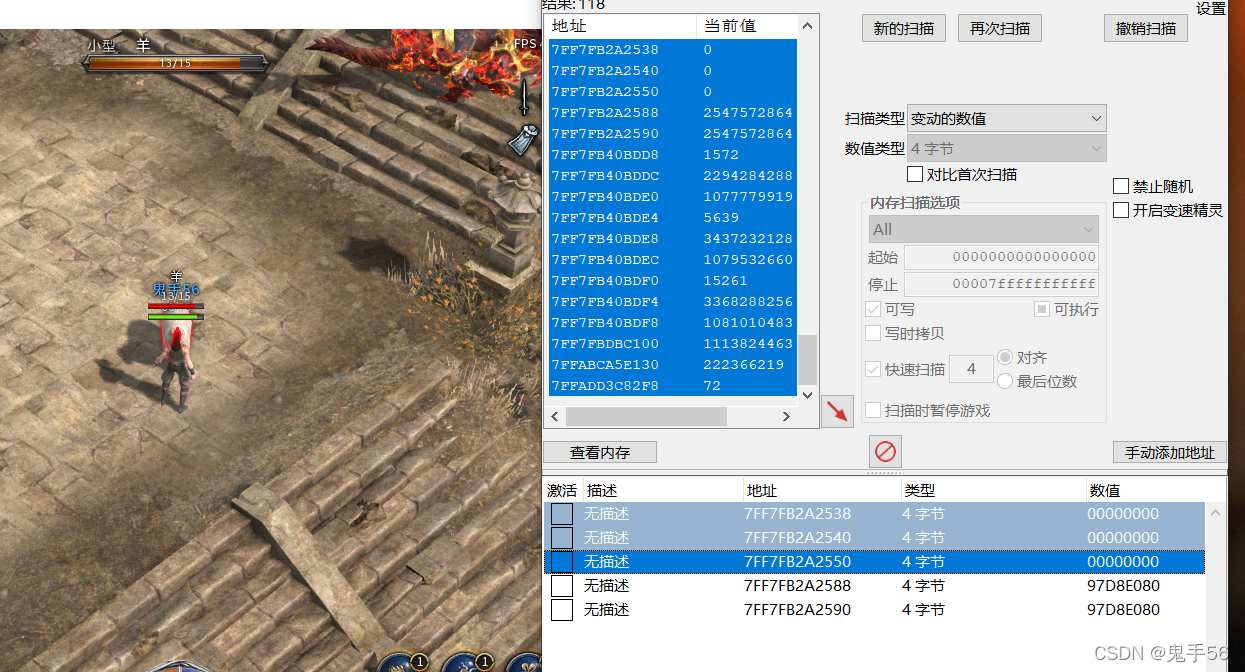
Task: Enable the 对比首次扫描 checkbox
Action: pos(915,174)
